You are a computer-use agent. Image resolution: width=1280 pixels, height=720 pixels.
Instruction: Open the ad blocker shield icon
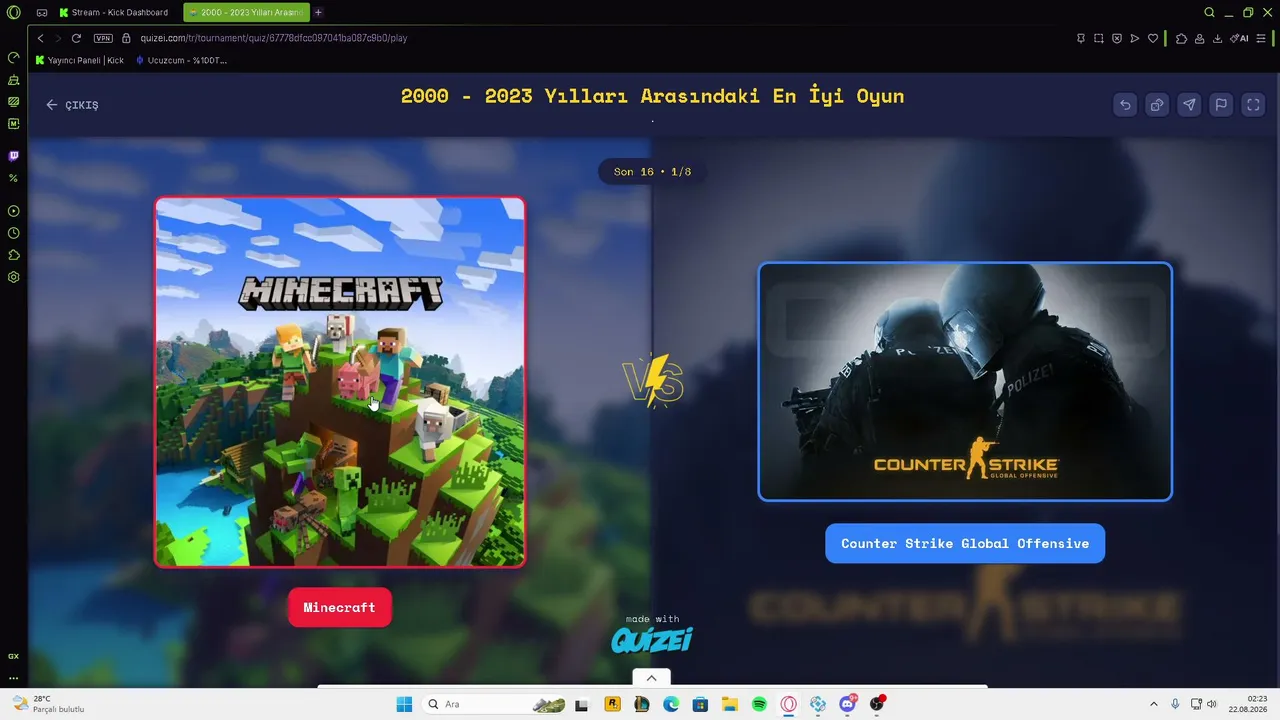(x=1116, y=38)
